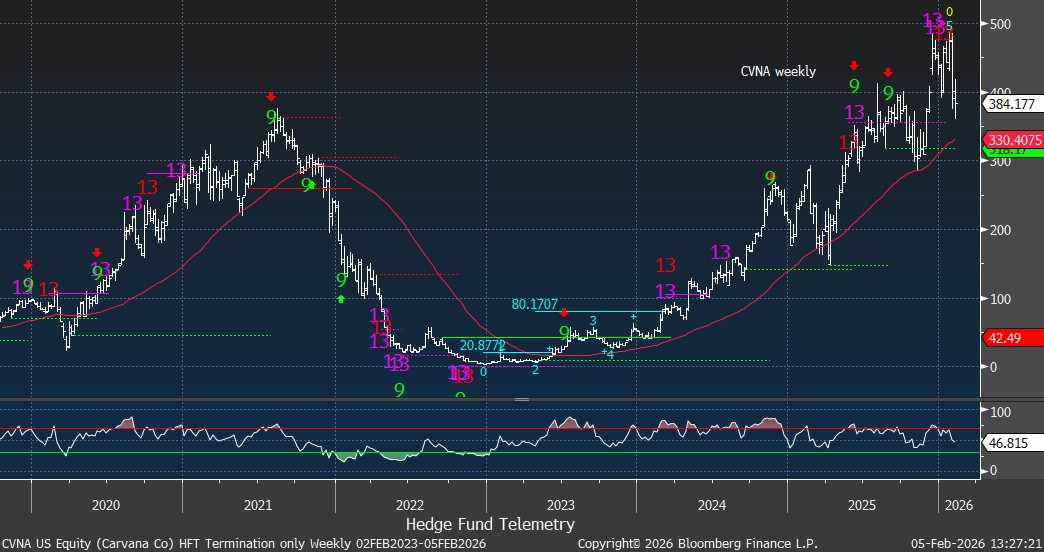Click the green up arrow in early 2022

[x=341, y=298]
